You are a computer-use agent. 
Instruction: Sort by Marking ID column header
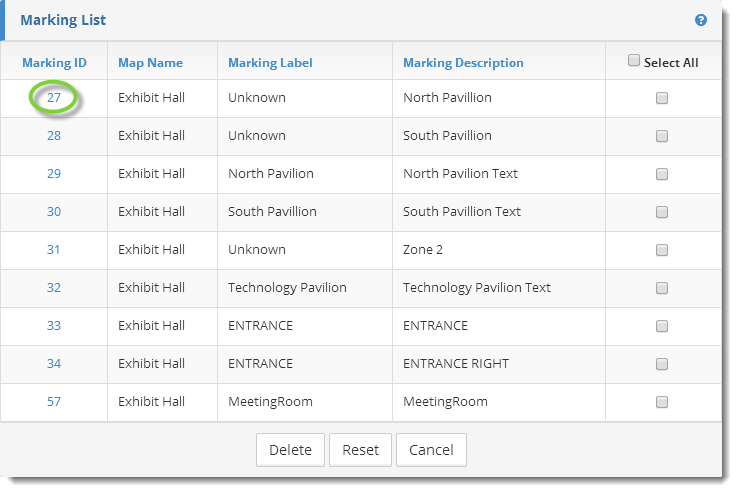54,62
